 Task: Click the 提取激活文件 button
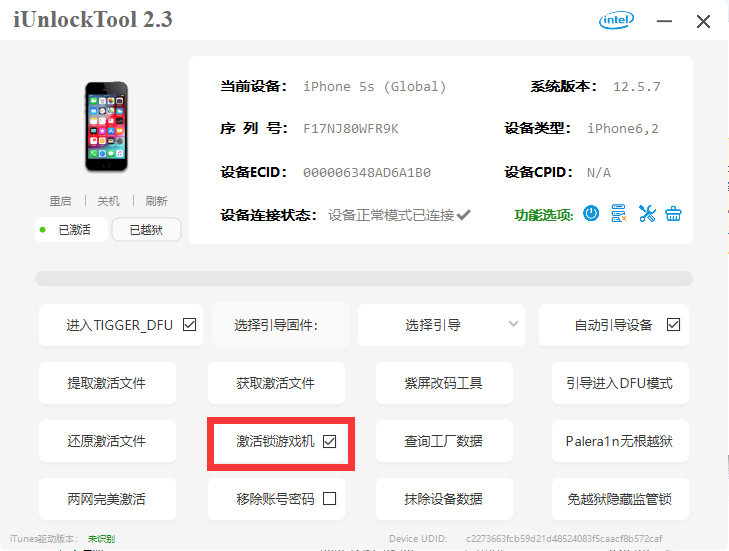[x=107, y=383]
